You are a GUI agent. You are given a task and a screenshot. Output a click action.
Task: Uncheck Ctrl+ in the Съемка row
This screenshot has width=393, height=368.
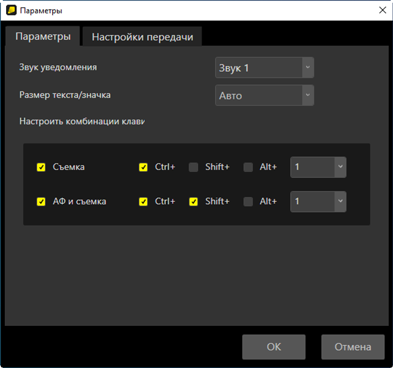143,167
